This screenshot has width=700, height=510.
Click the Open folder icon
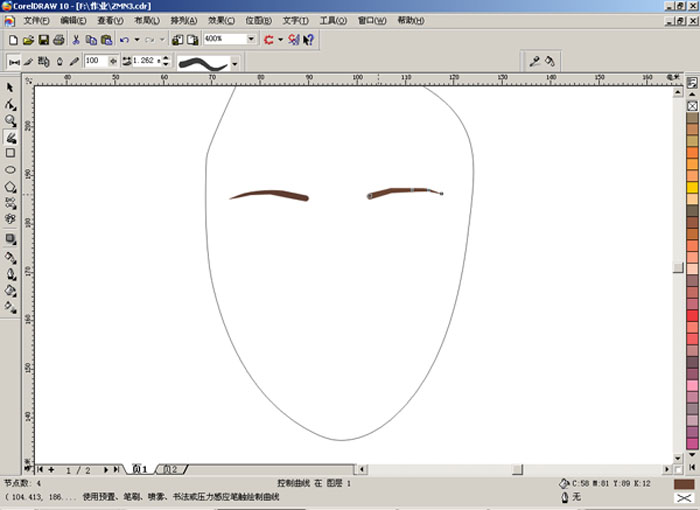pyautogui.click(x=28, y=40)
